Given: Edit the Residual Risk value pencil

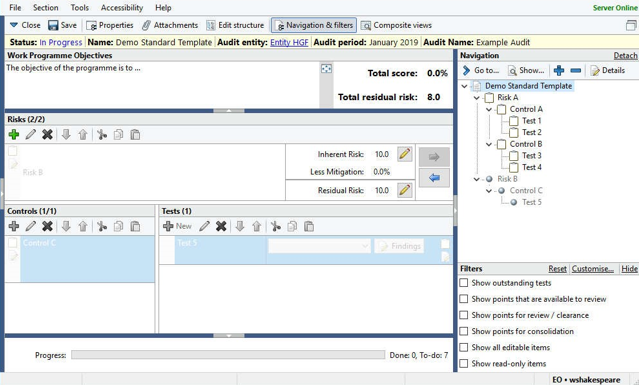Looking at the screenshot, I should 405,190.
